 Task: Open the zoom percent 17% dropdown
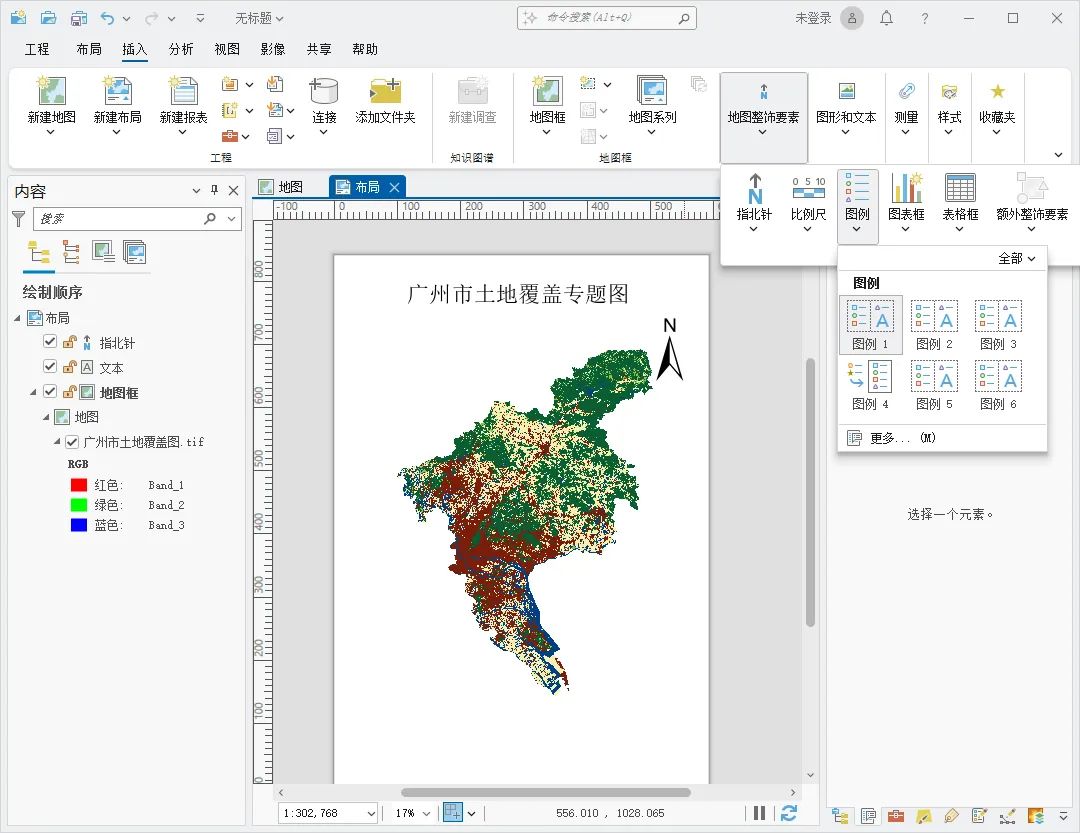point(426,814)
